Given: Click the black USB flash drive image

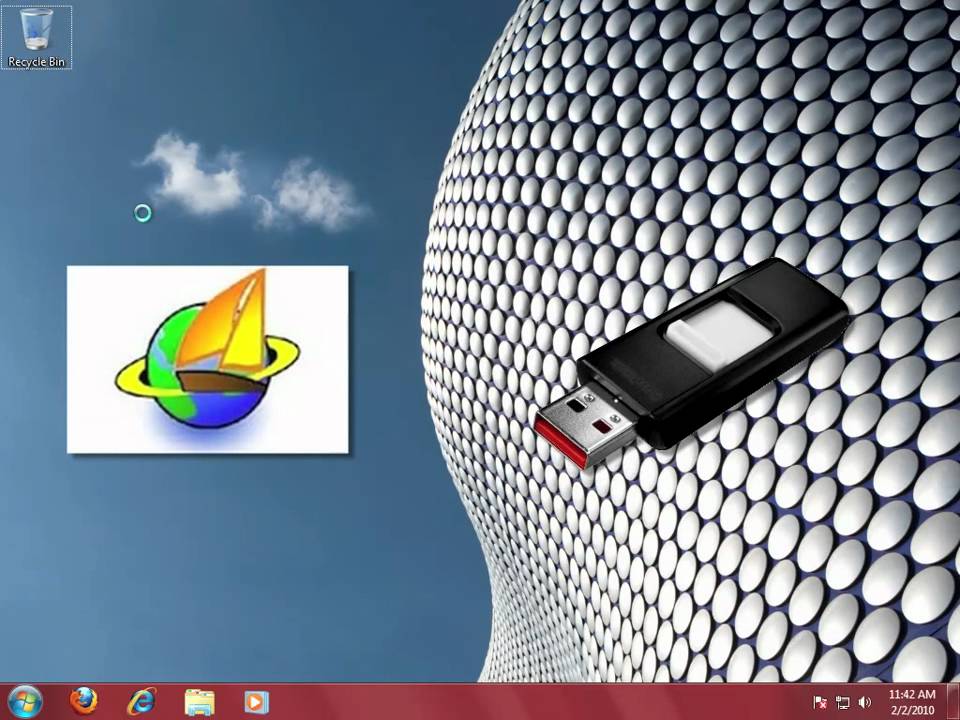Looking at the screenshot, I should 691,362.
